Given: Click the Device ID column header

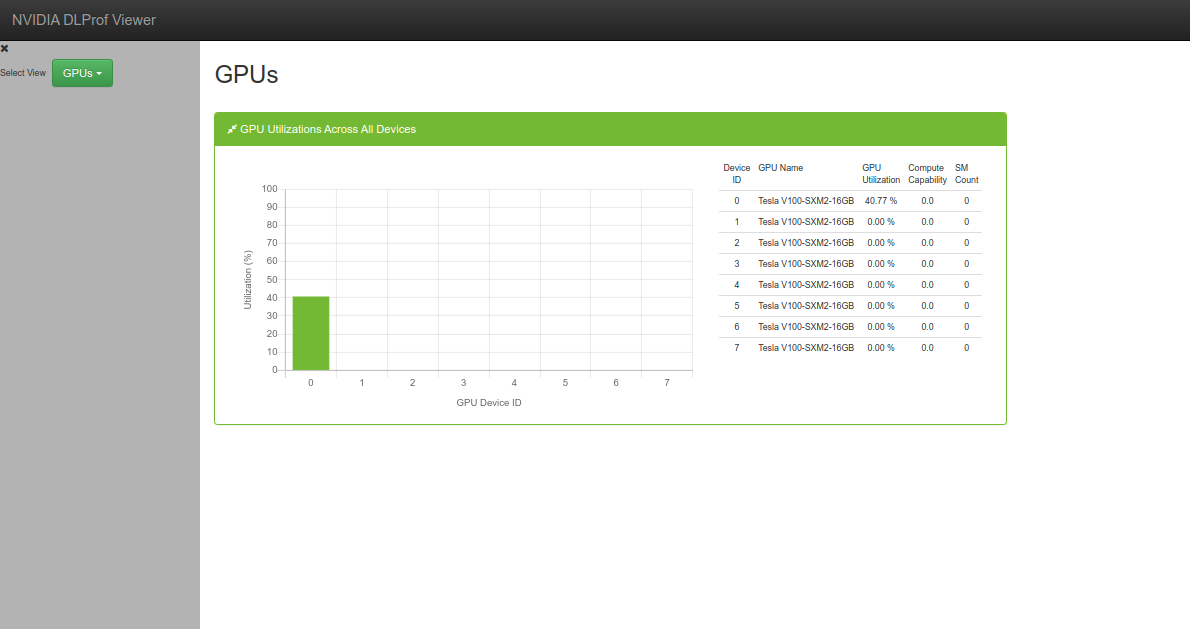Looking at the screenshot, I should point(736,174).
